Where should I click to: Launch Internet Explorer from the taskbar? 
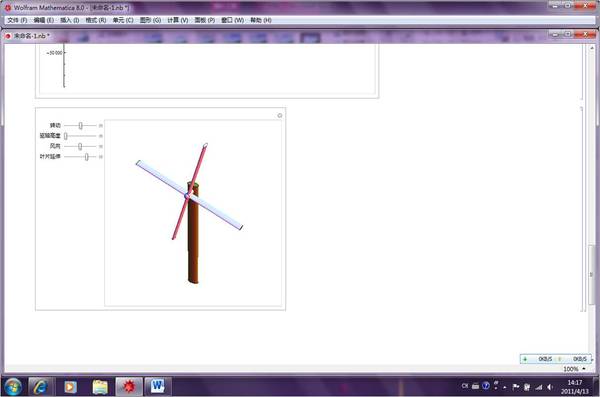tap(40, 387)
